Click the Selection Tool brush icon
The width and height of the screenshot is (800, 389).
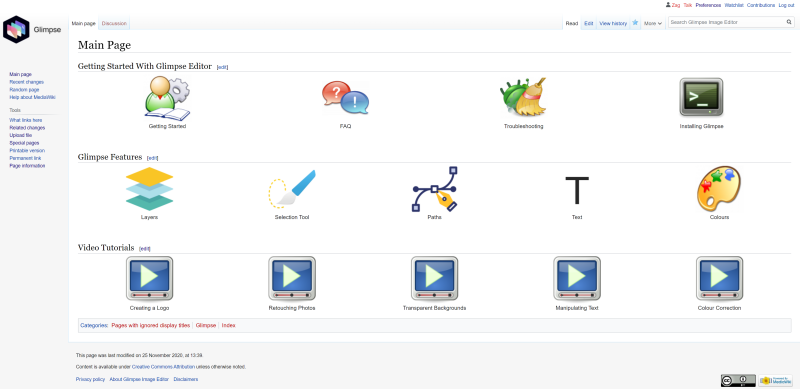pos(292,189)
